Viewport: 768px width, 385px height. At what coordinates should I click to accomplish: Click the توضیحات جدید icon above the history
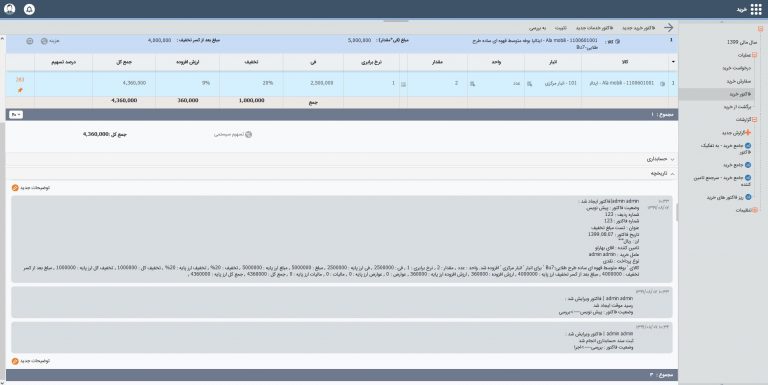click(x=15, y=188)
